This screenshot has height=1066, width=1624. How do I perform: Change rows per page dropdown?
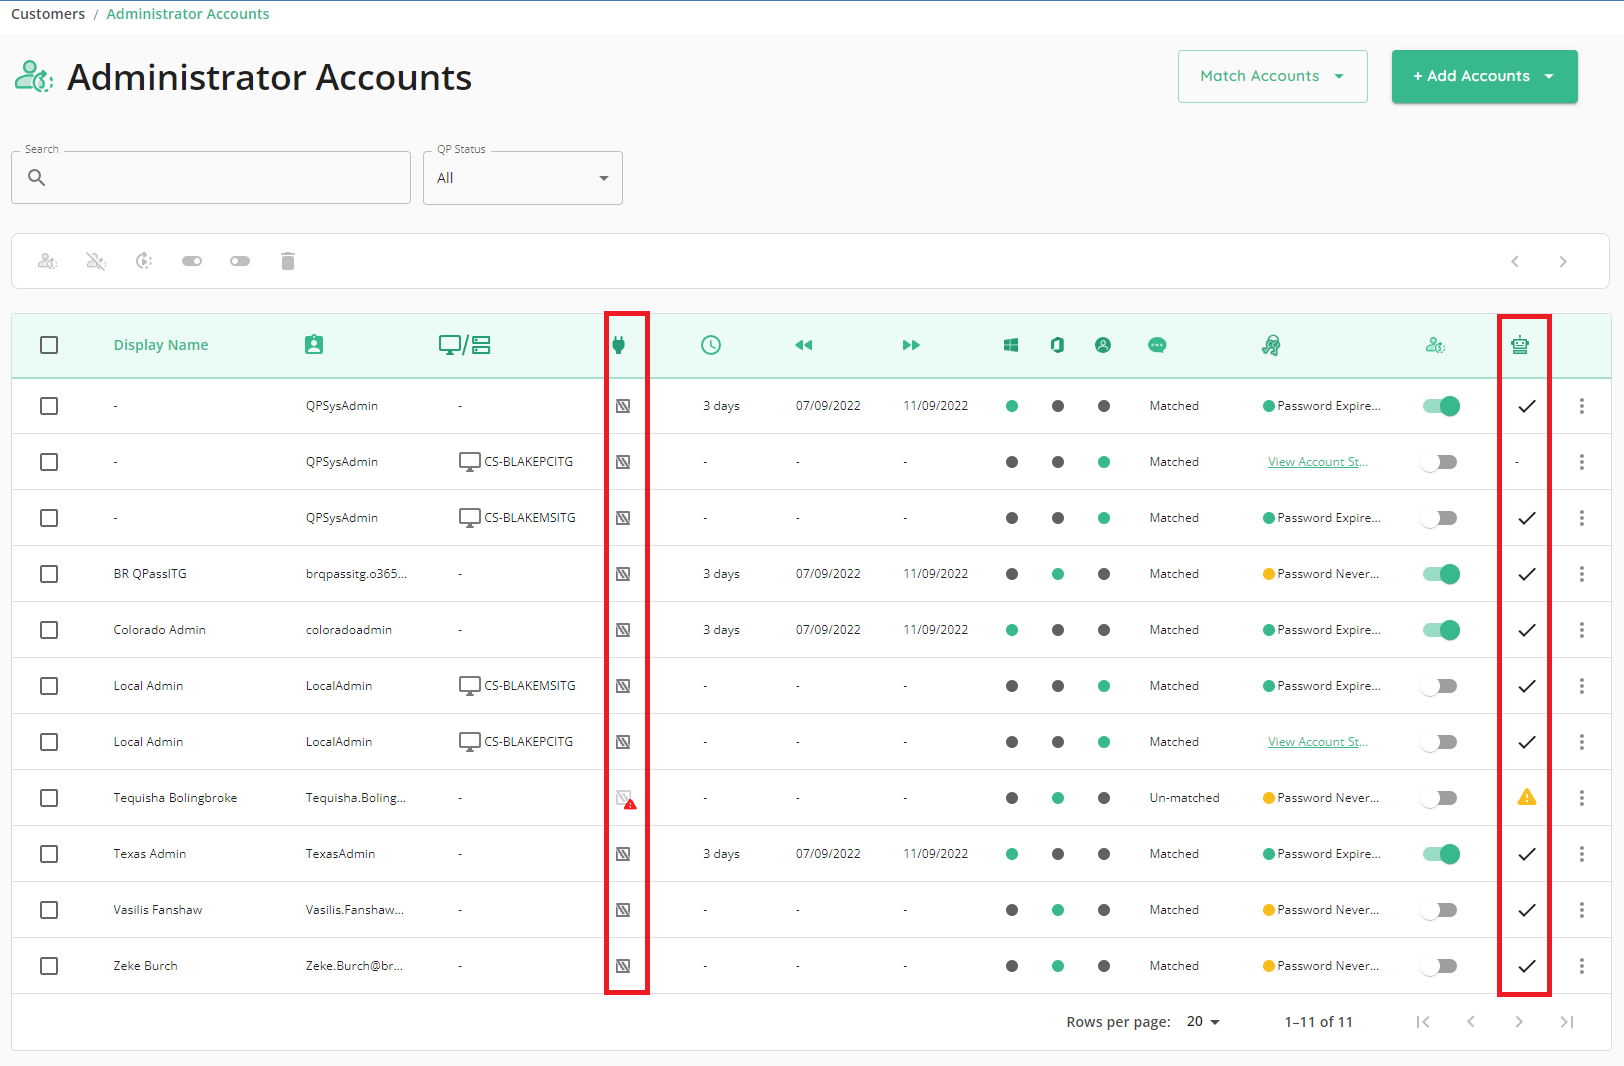coord(1203,1022)
